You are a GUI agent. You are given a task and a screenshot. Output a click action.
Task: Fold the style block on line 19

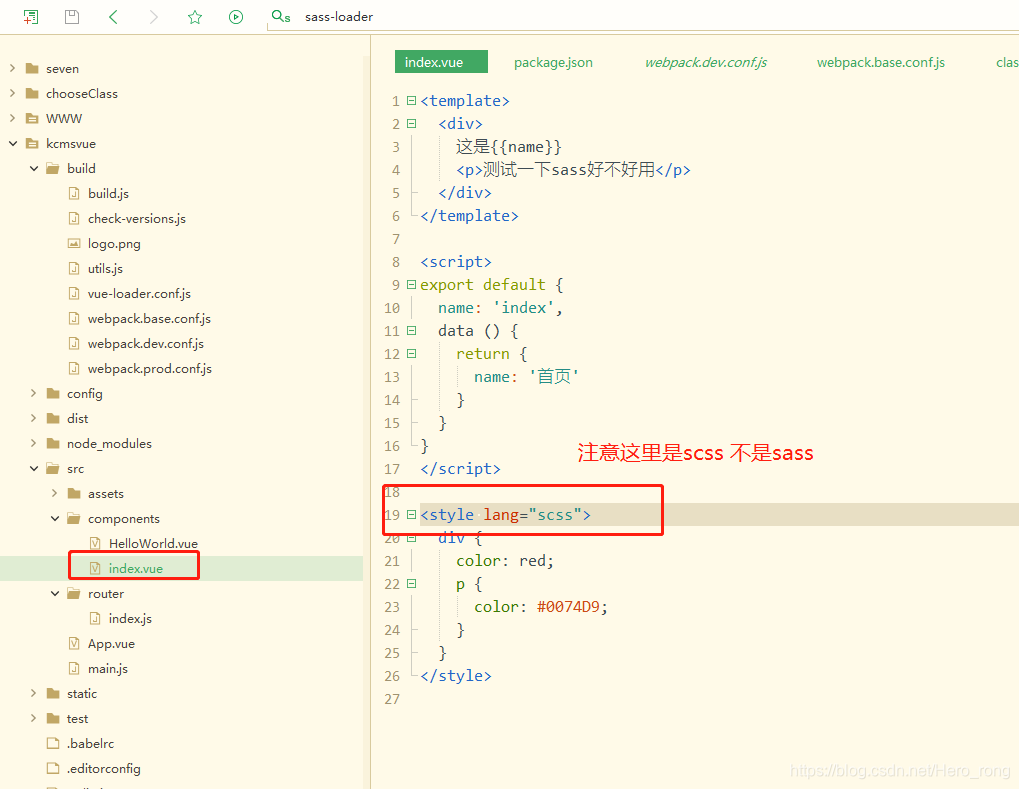411,515
